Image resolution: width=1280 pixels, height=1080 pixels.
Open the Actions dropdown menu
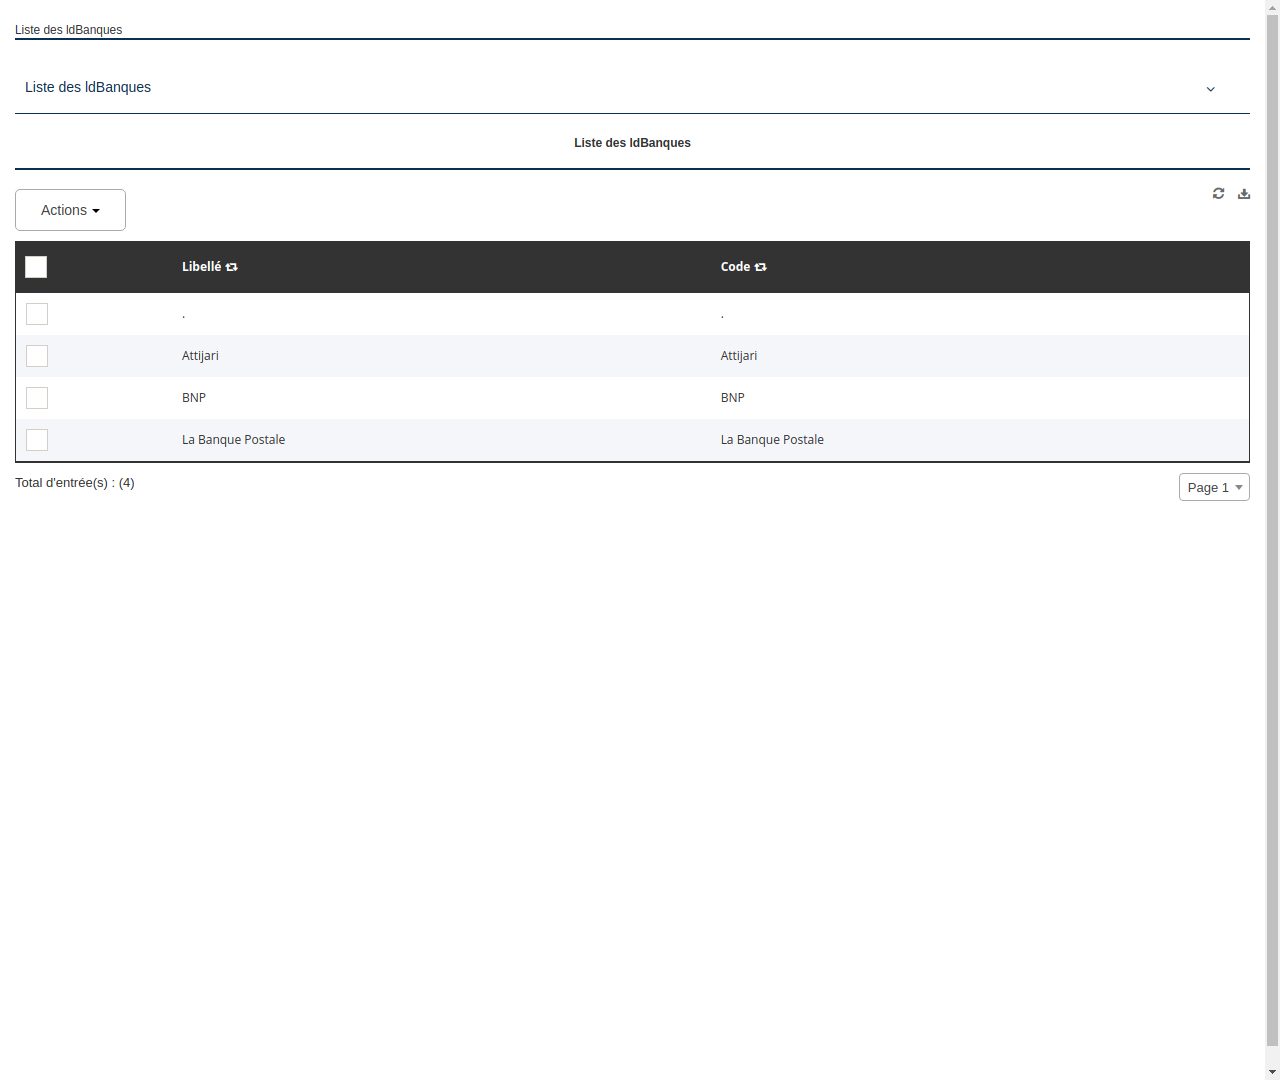70,210
